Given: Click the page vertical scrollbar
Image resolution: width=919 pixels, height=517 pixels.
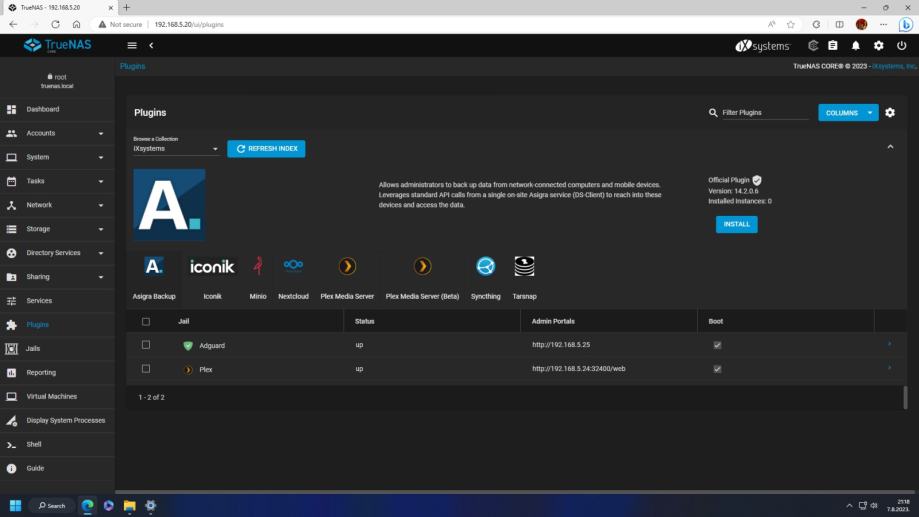Looking at the screenshot, I should click(905, 397).
